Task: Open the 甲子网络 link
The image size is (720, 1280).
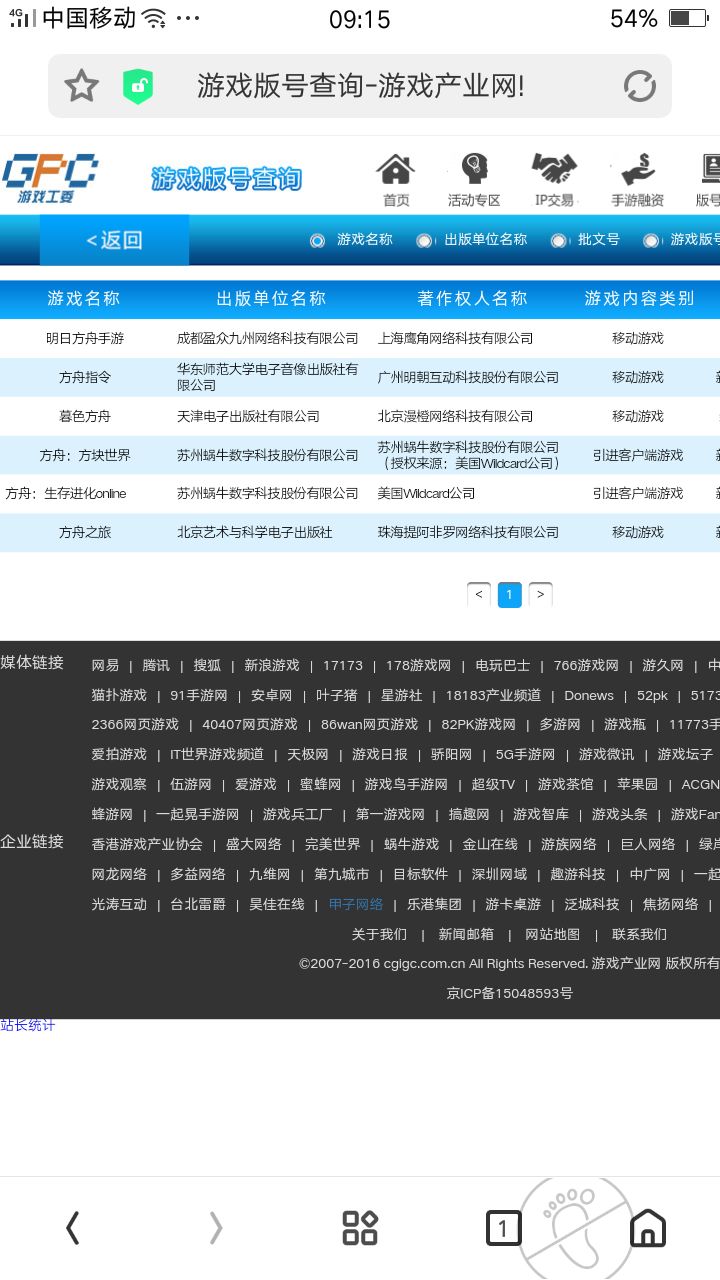Action: coord(356,904)
